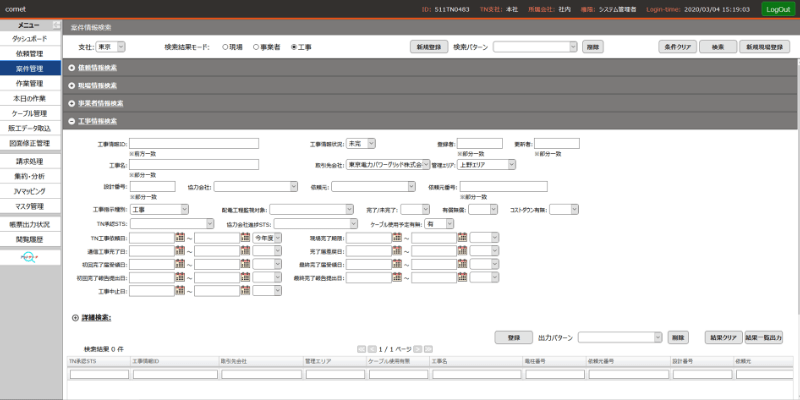Viewport: 800px width, 400px height.
Task: Open start-date calendar for 最終完了届受領日
Action: 397,264
